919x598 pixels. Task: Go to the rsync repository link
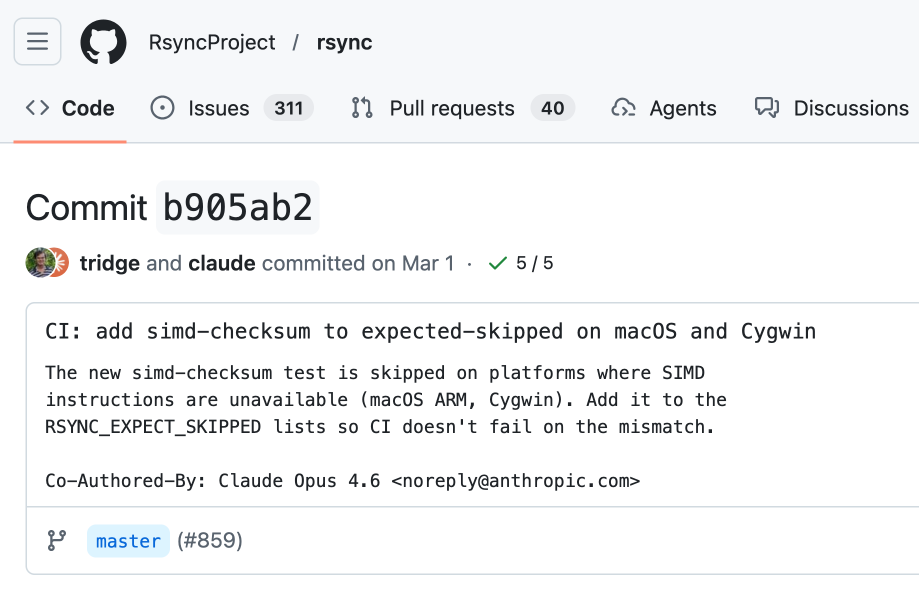pyautogui.click(x=344, y=43)
